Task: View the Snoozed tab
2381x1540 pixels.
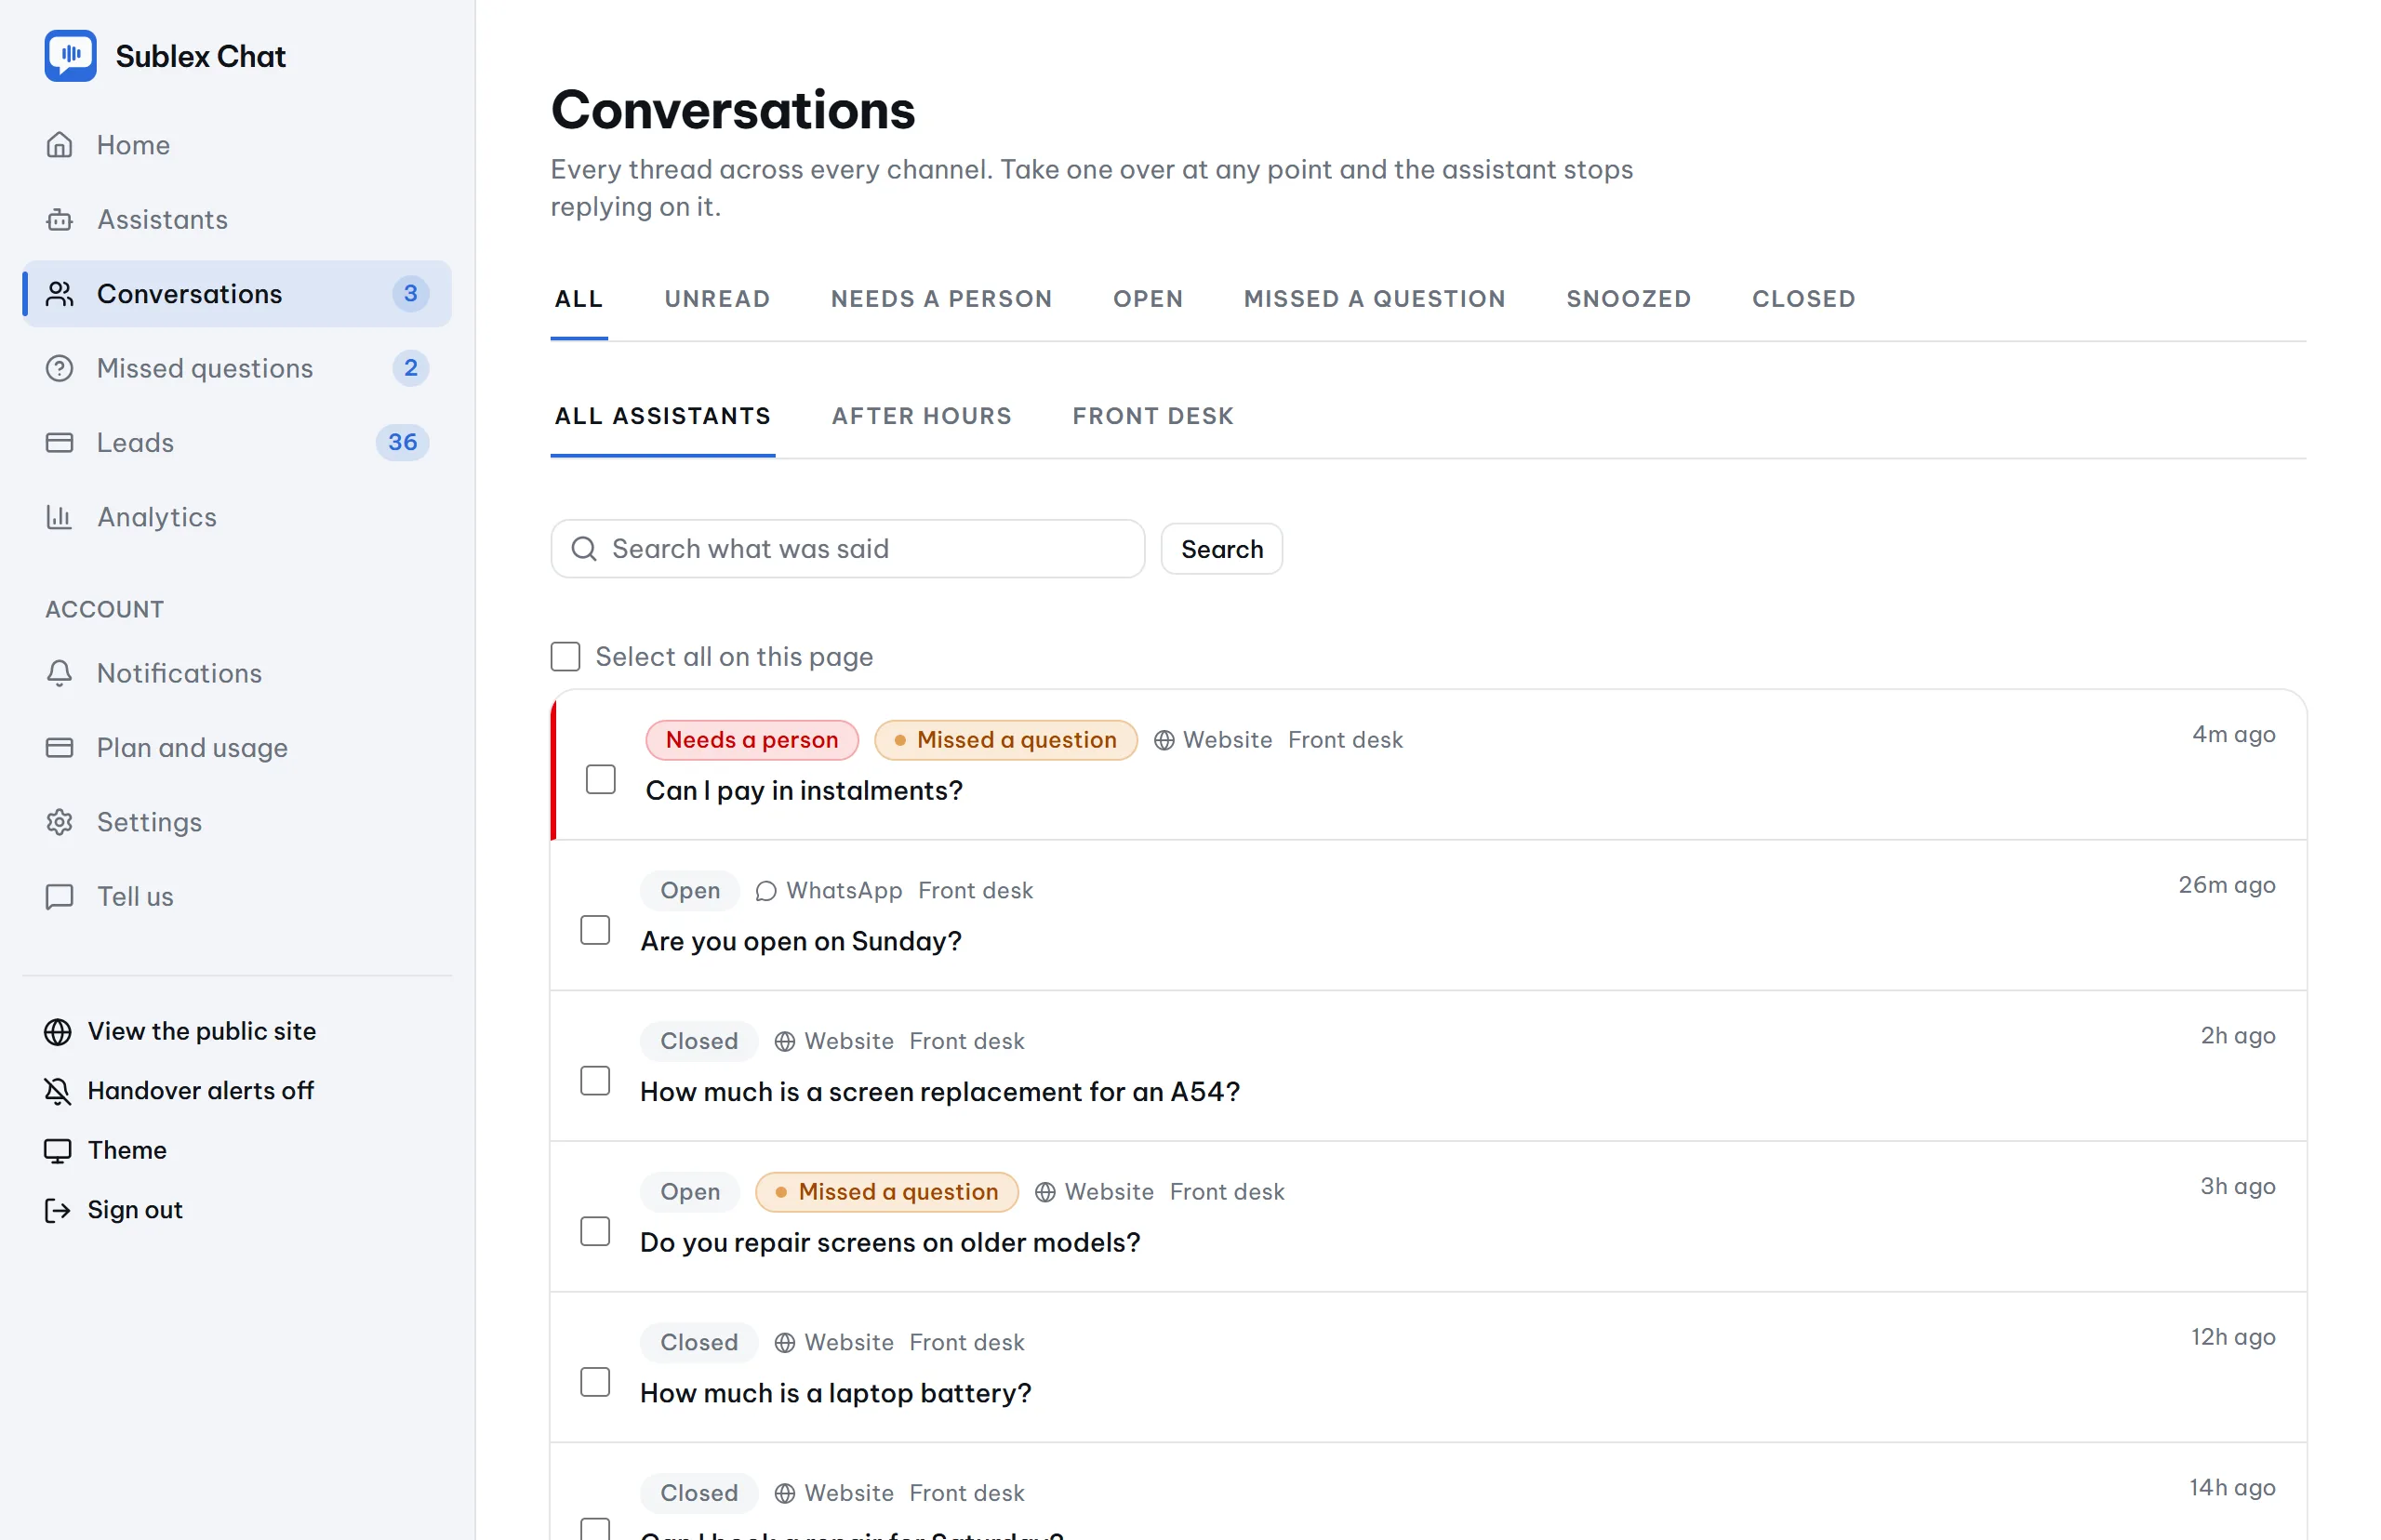Action: (1628, 299)
